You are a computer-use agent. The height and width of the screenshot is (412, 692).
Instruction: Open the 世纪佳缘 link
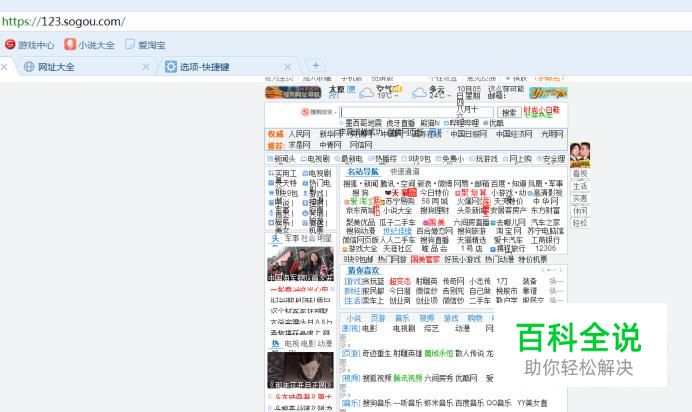397,231
